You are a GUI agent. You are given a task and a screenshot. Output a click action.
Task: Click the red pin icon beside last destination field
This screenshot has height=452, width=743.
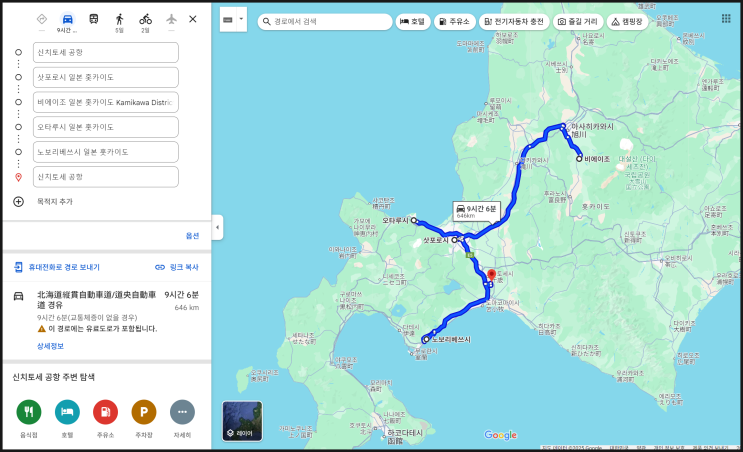(18, 177)
